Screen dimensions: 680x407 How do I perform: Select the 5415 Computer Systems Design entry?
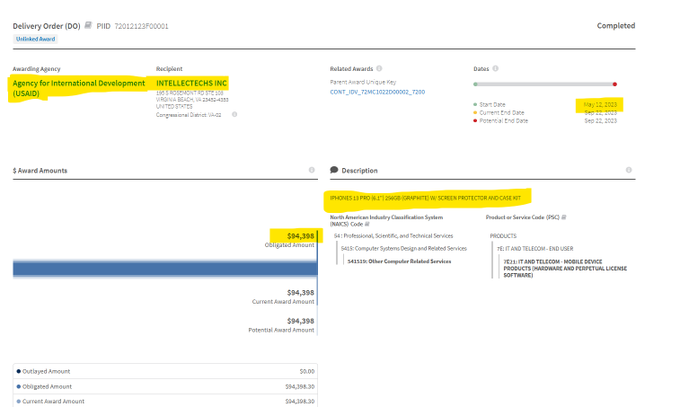403,248
